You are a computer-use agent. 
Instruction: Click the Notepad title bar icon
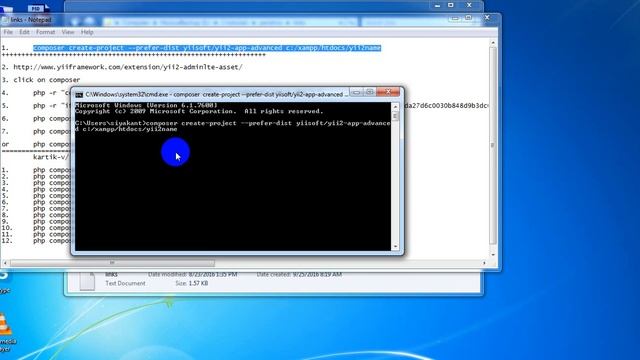click(5, 20)
